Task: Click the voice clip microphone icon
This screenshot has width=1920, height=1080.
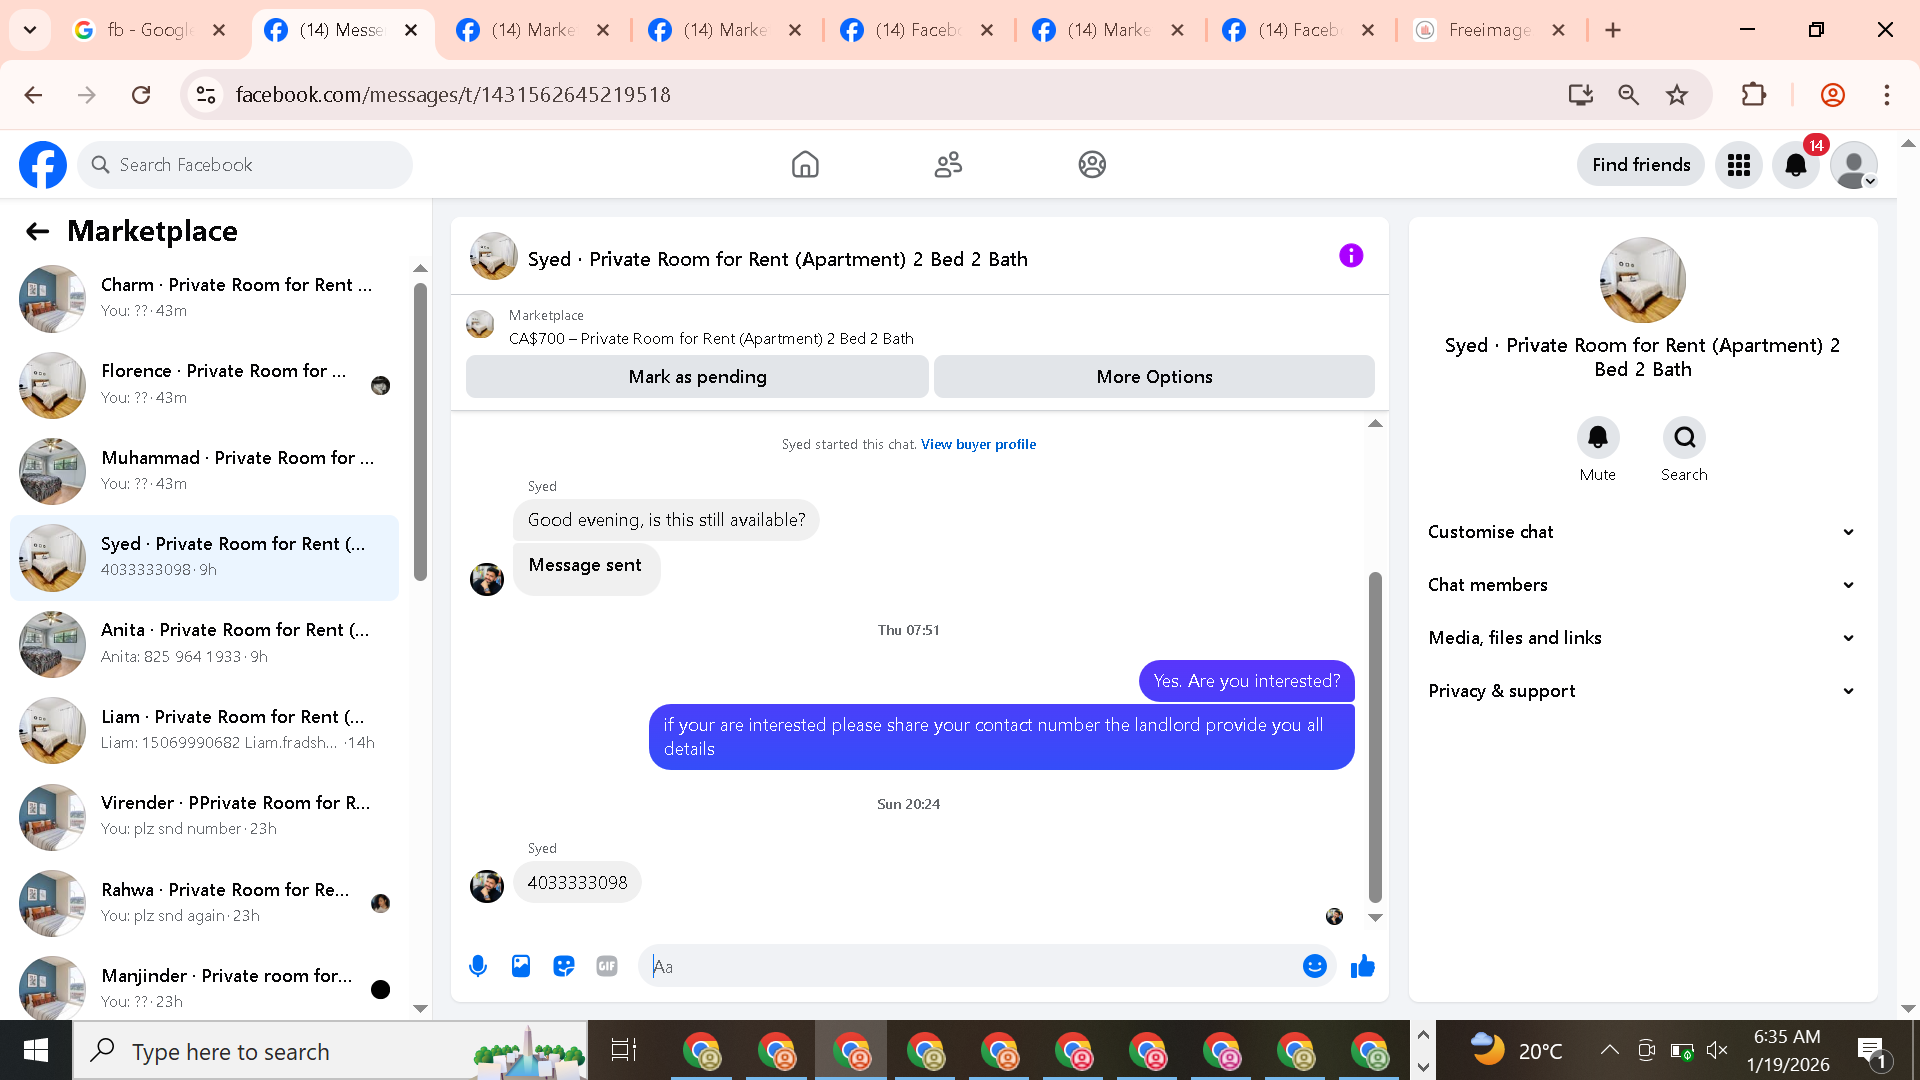Action: [478, 966]
